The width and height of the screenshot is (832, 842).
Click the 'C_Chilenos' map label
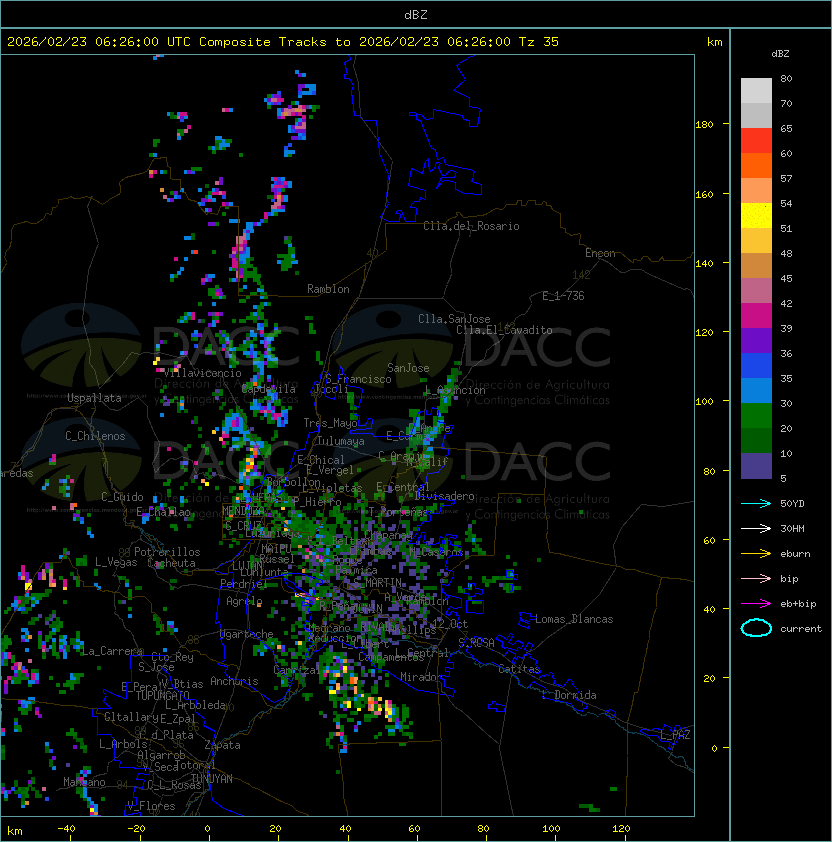coord(95,435)
